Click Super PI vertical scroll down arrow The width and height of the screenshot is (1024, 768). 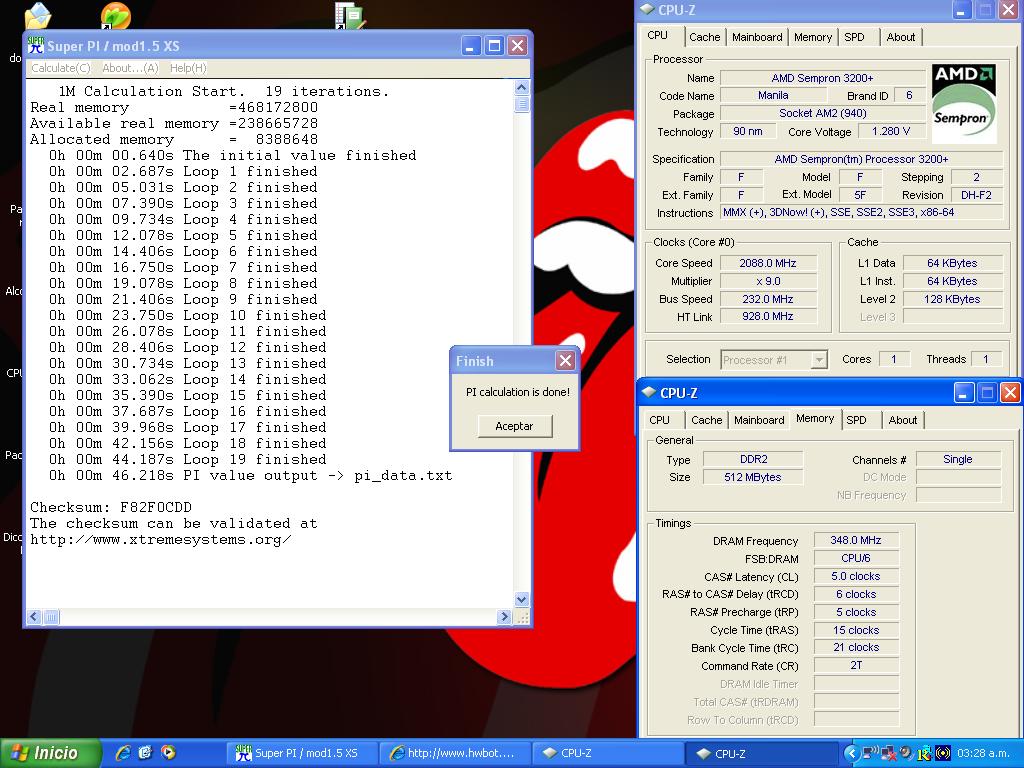521,599
